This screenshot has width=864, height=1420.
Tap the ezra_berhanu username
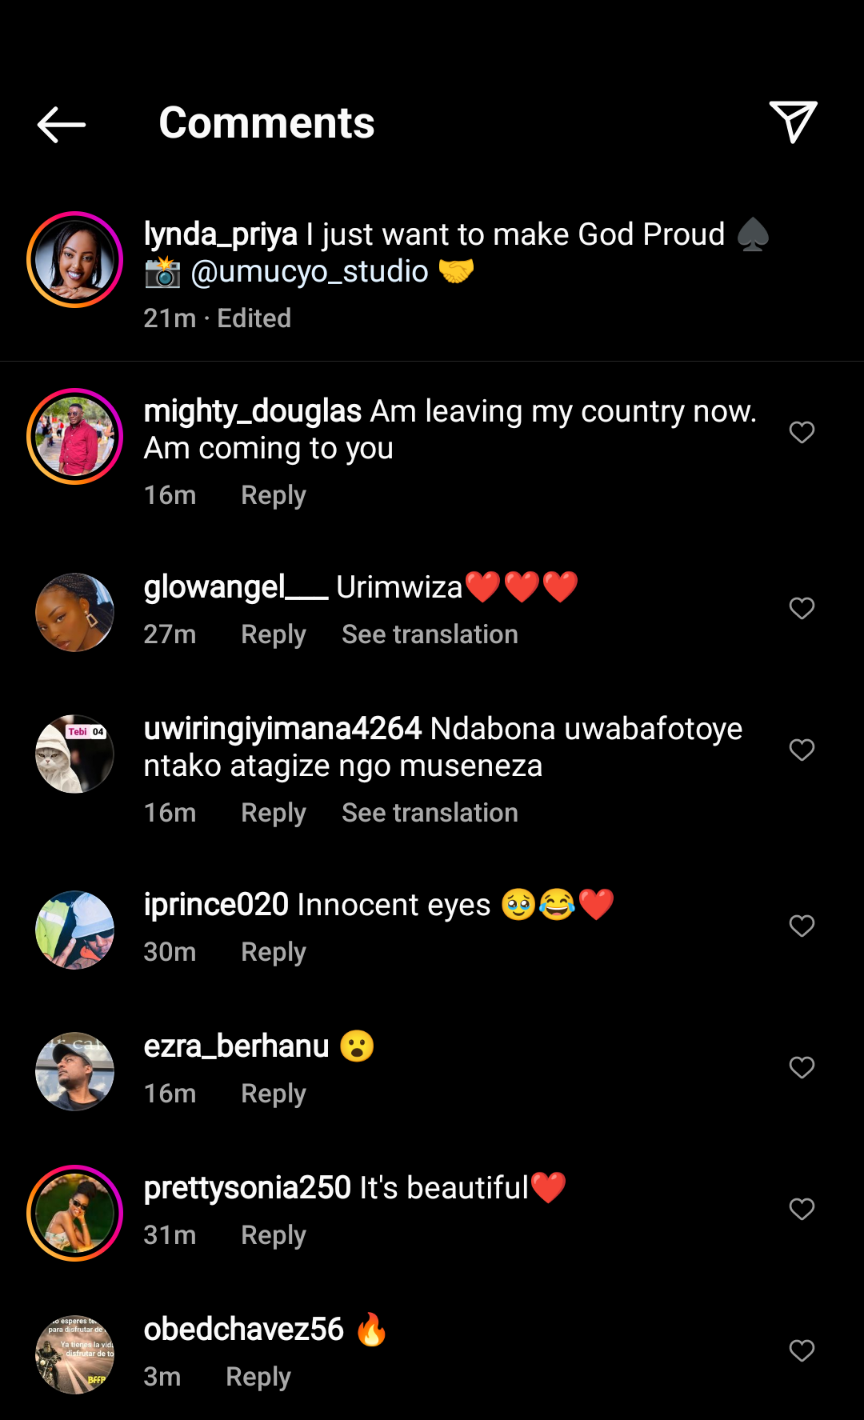pyautogui.click(x=236, y=1047)
